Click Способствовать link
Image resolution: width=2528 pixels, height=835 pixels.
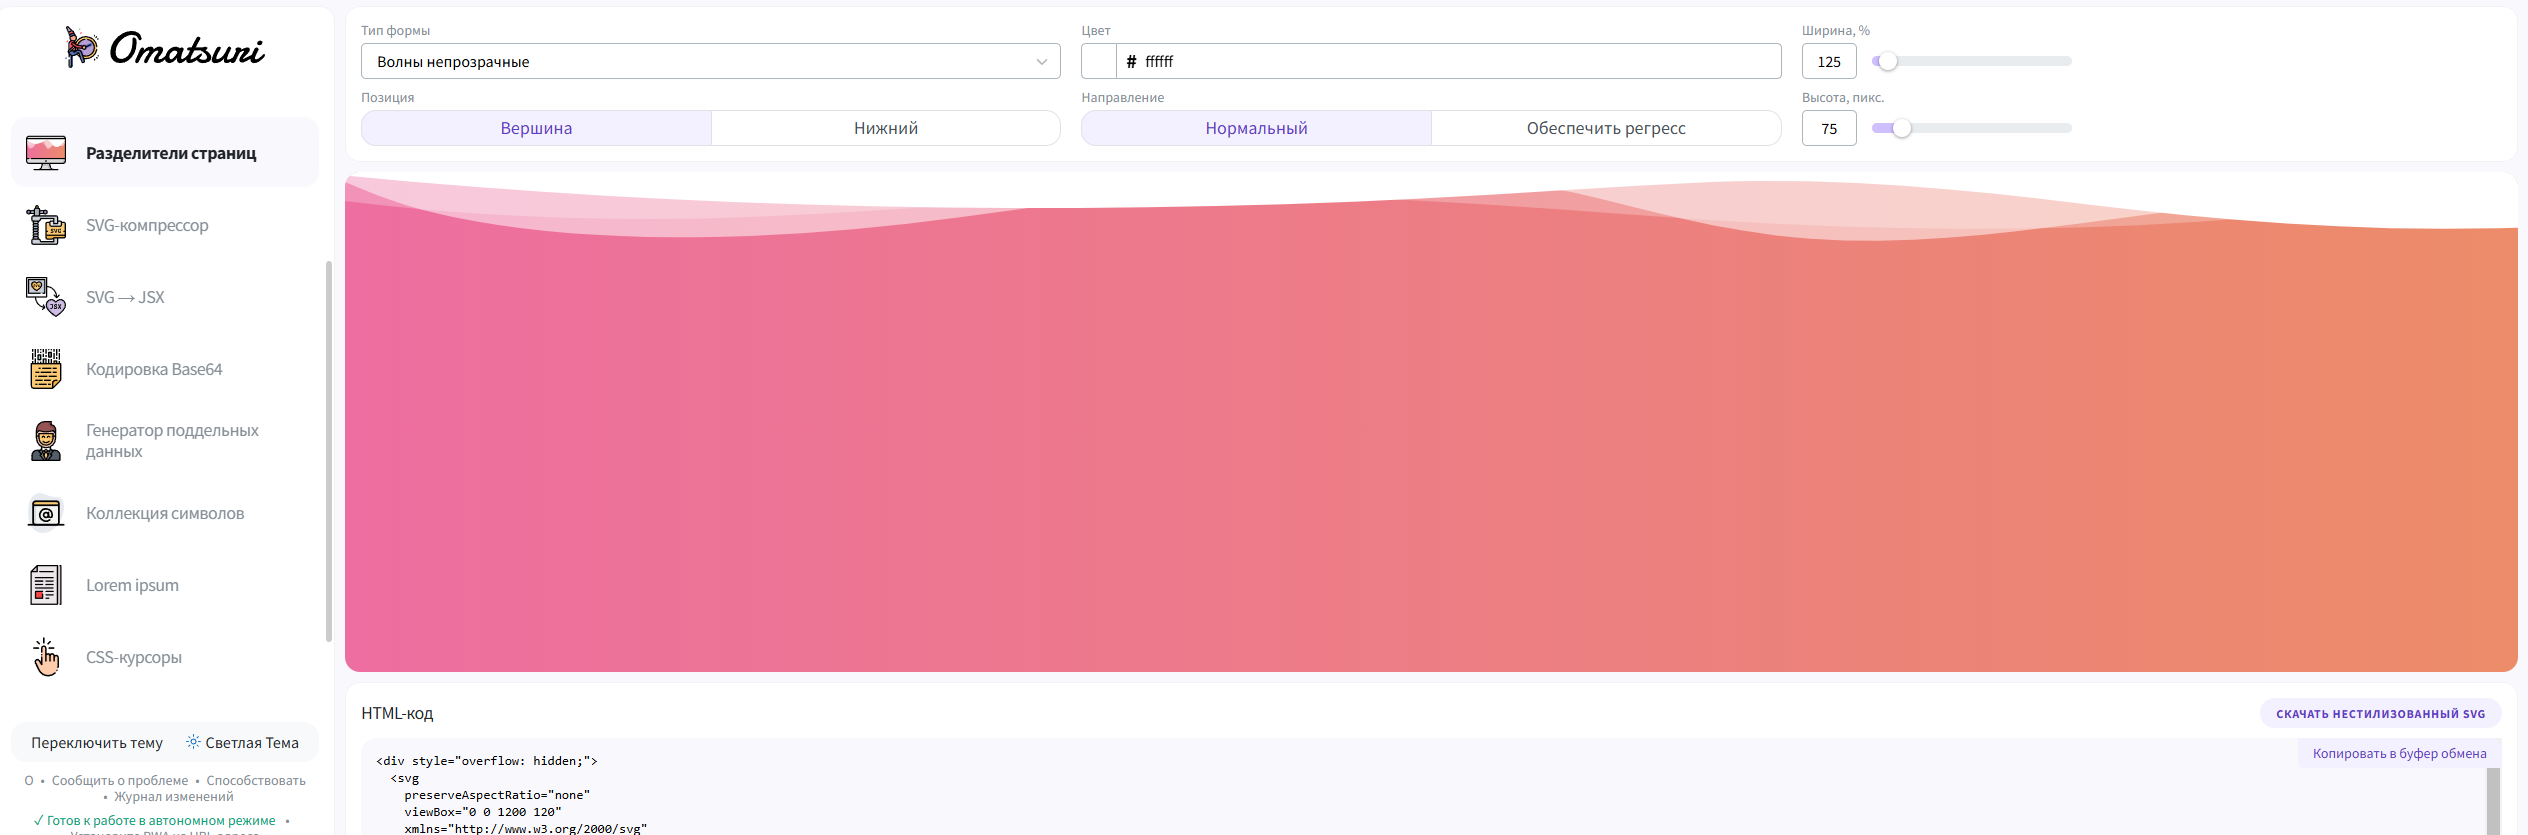click(x=256, y=780)
